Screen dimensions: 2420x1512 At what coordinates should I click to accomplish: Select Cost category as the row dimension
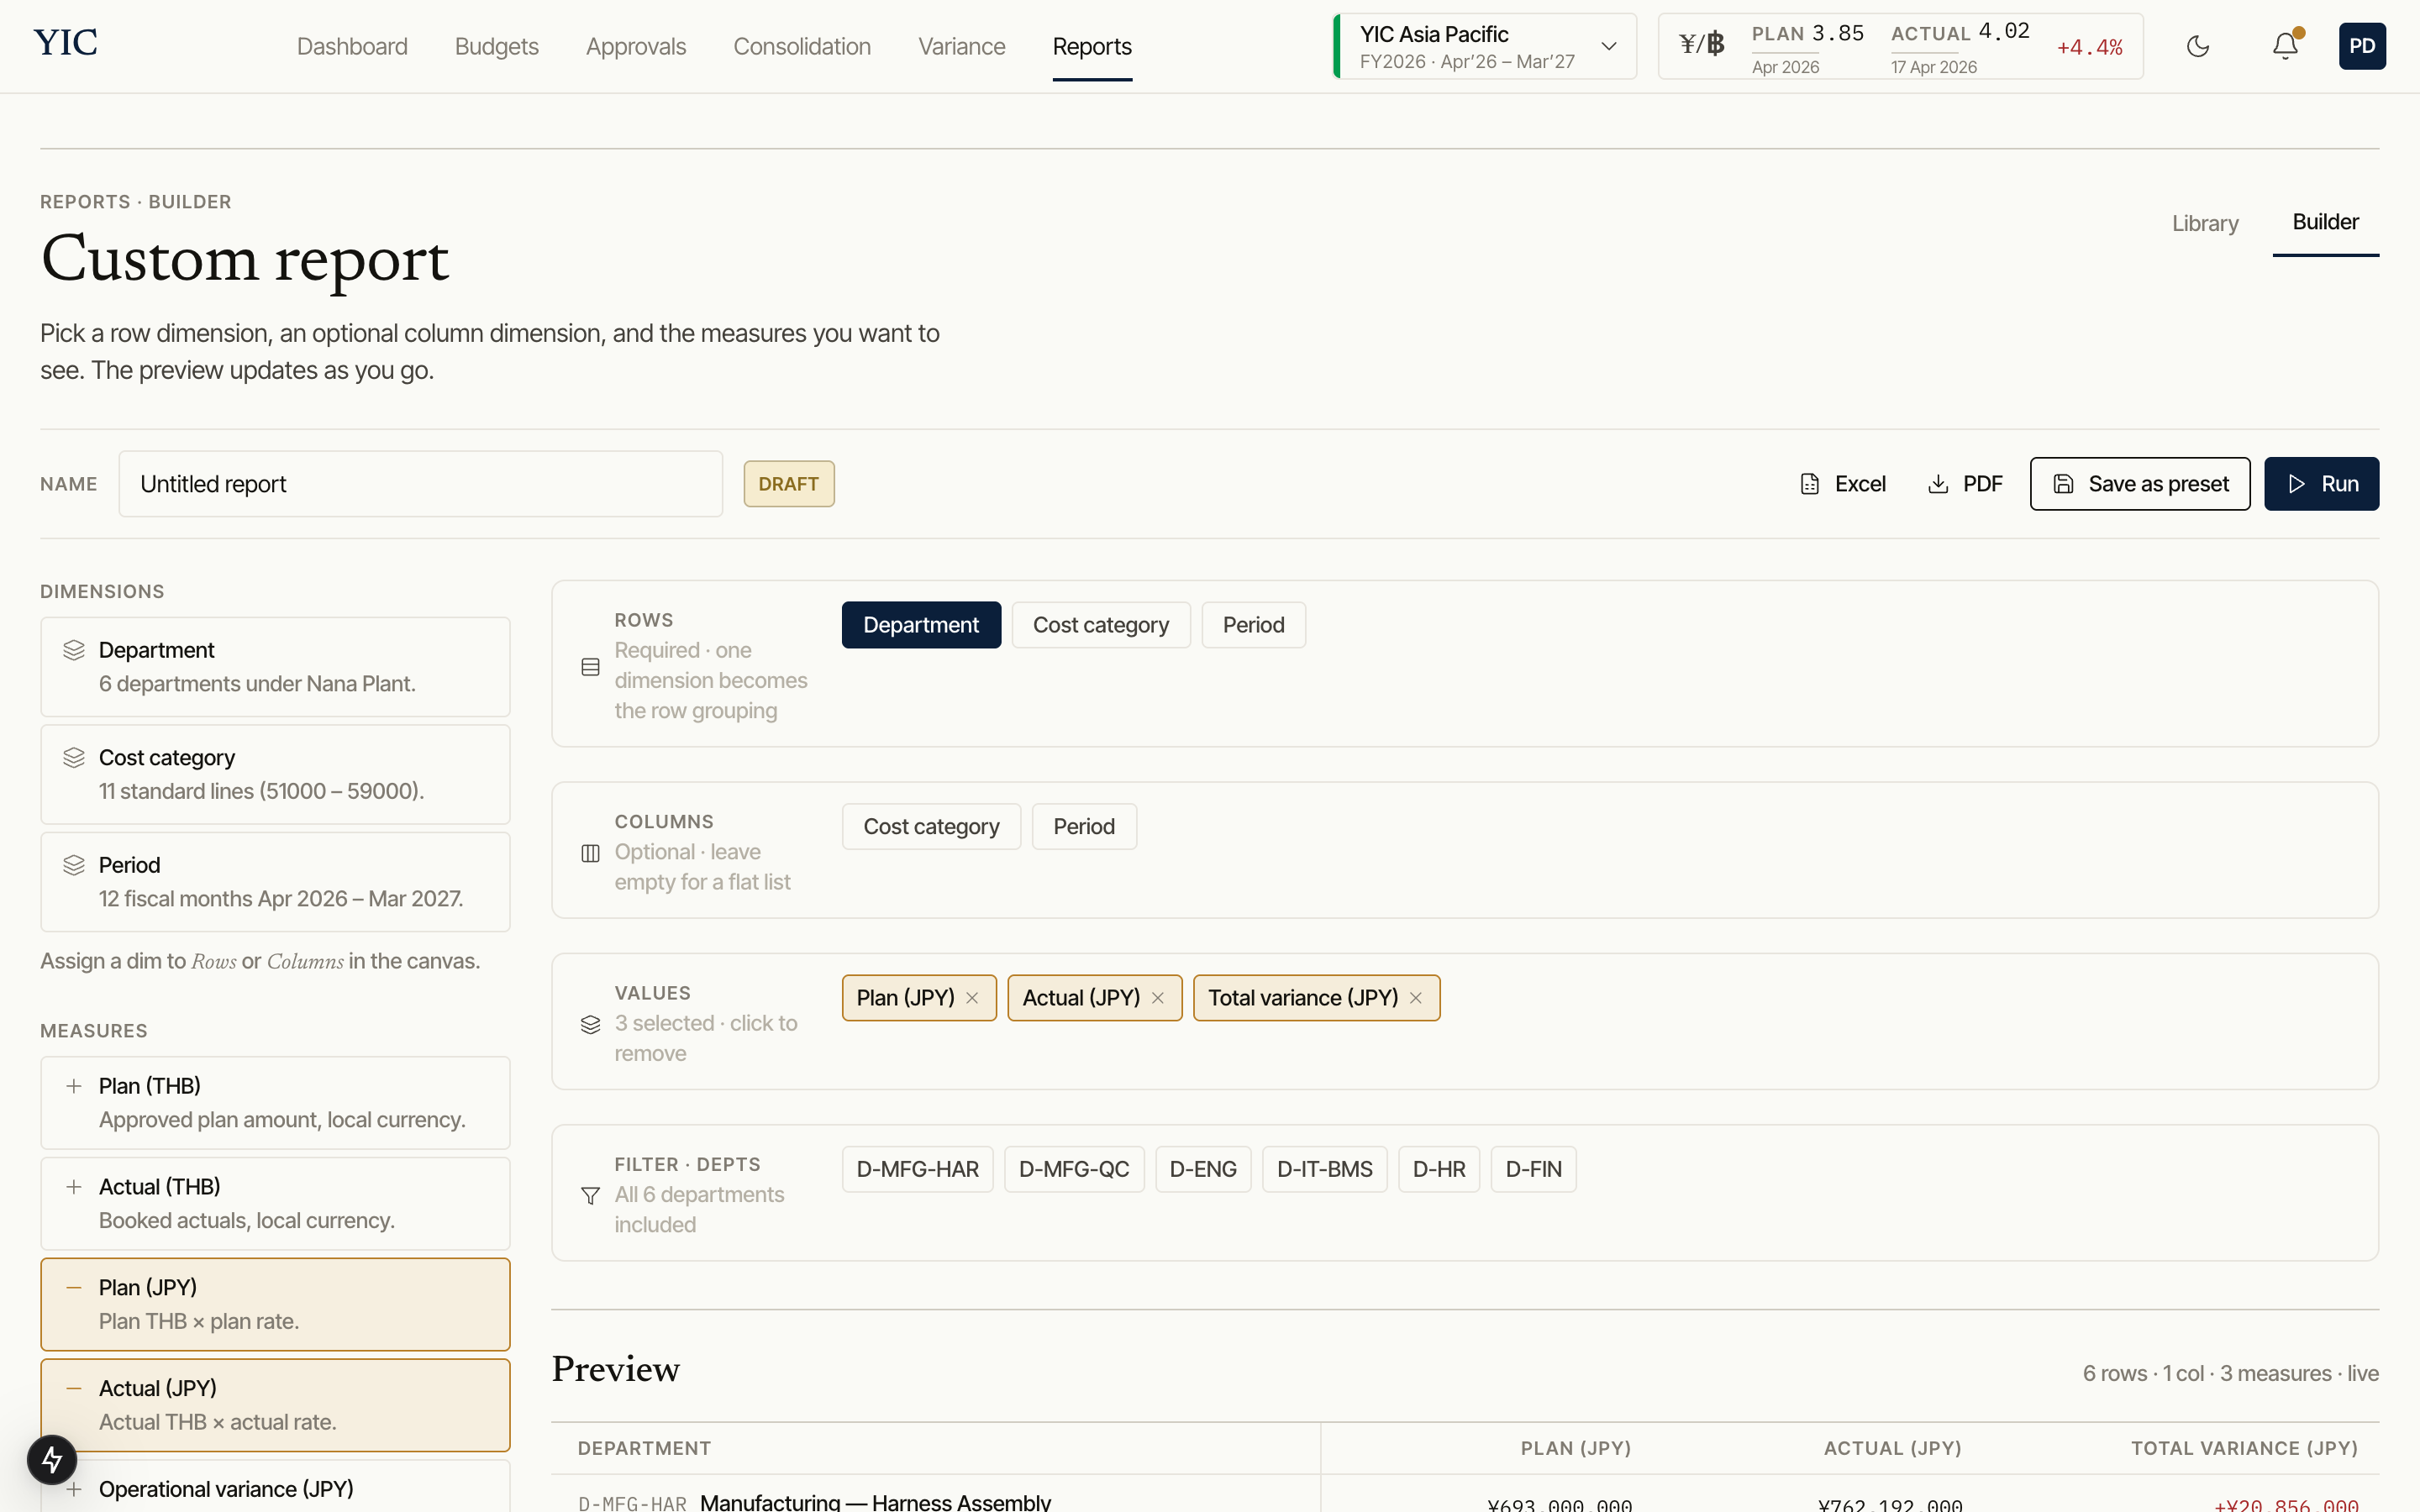1100,624
